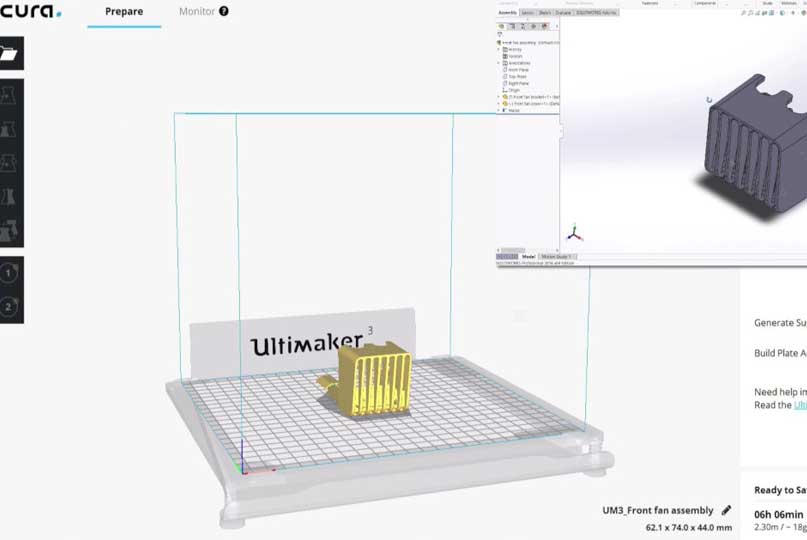
Task: Open PropertyManager tab icon in SolidWorks
Action: click(512, 26)
